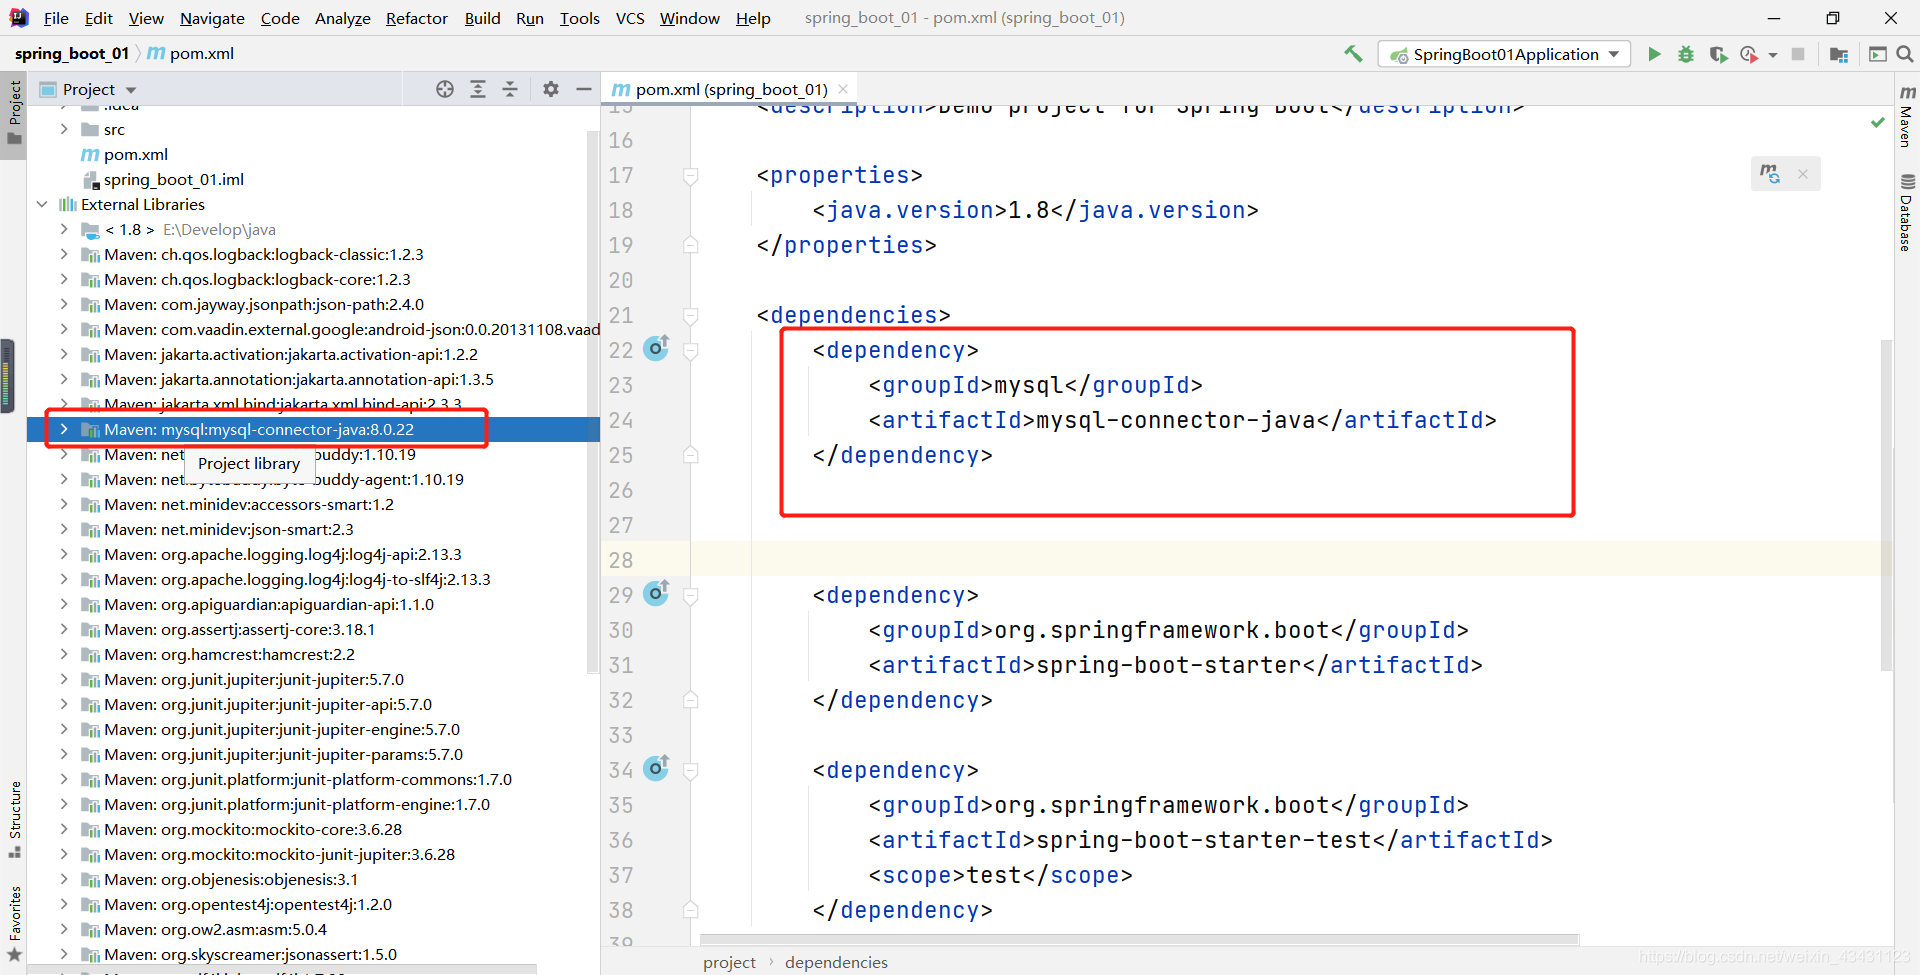Viewport: 1920px width, 975px height.
Task: Fold the dependencies block at line 21
Action: click(690, 316)
